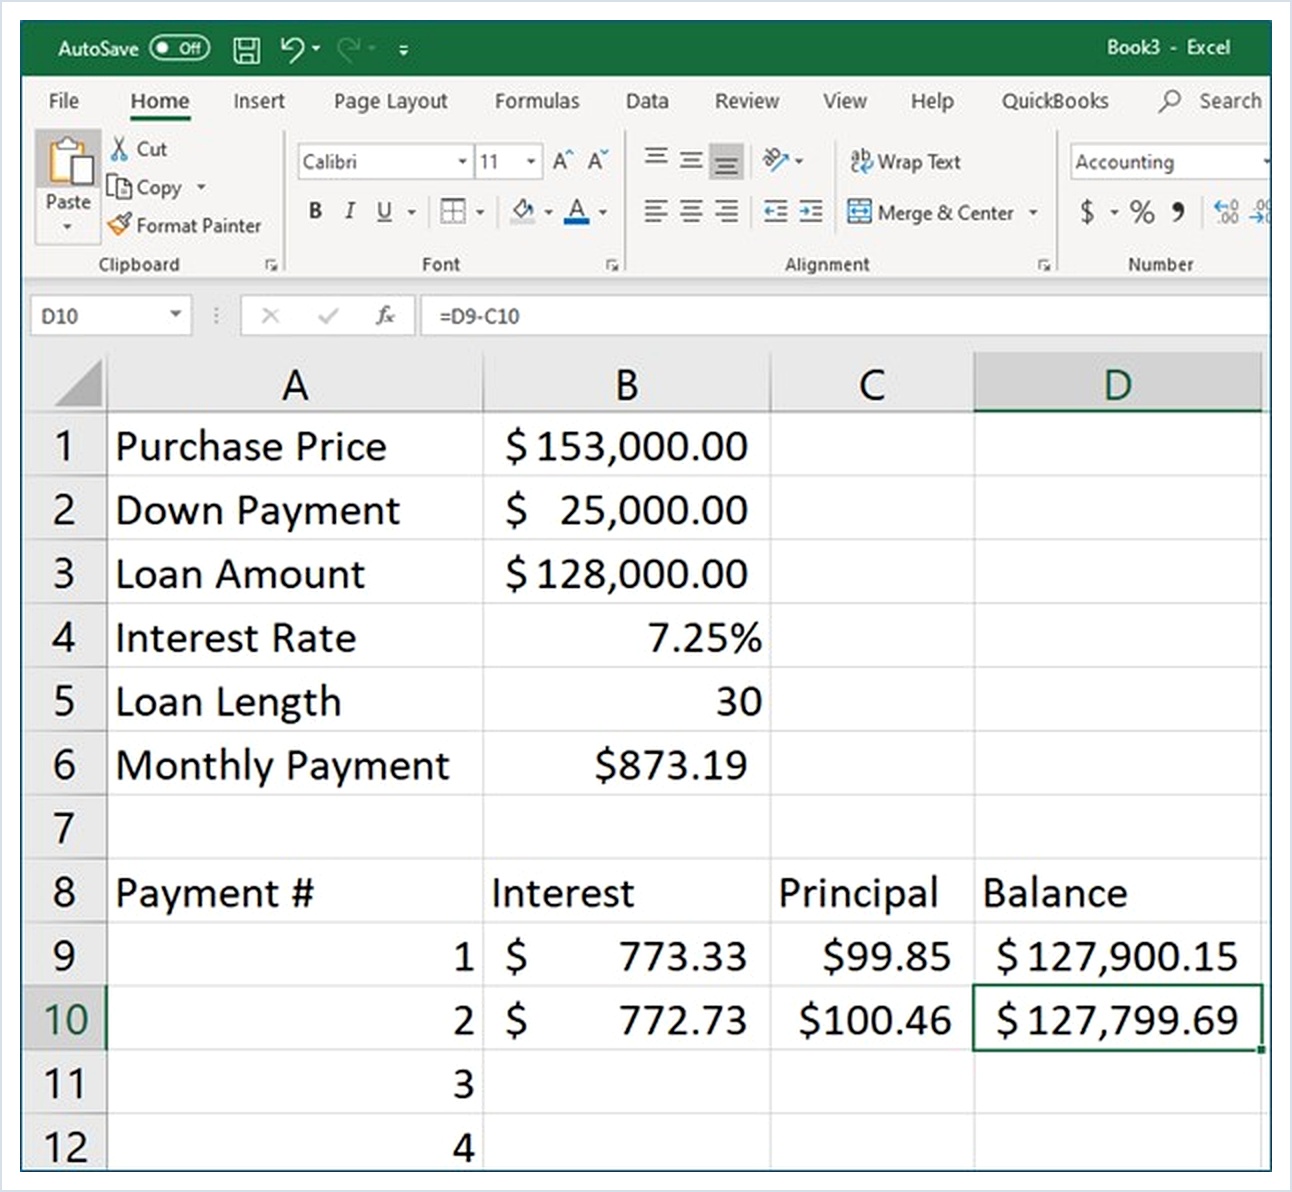Screen dimensions: 1292x1192
Task: Click the Cut scissors button
Action: point(138,149)
